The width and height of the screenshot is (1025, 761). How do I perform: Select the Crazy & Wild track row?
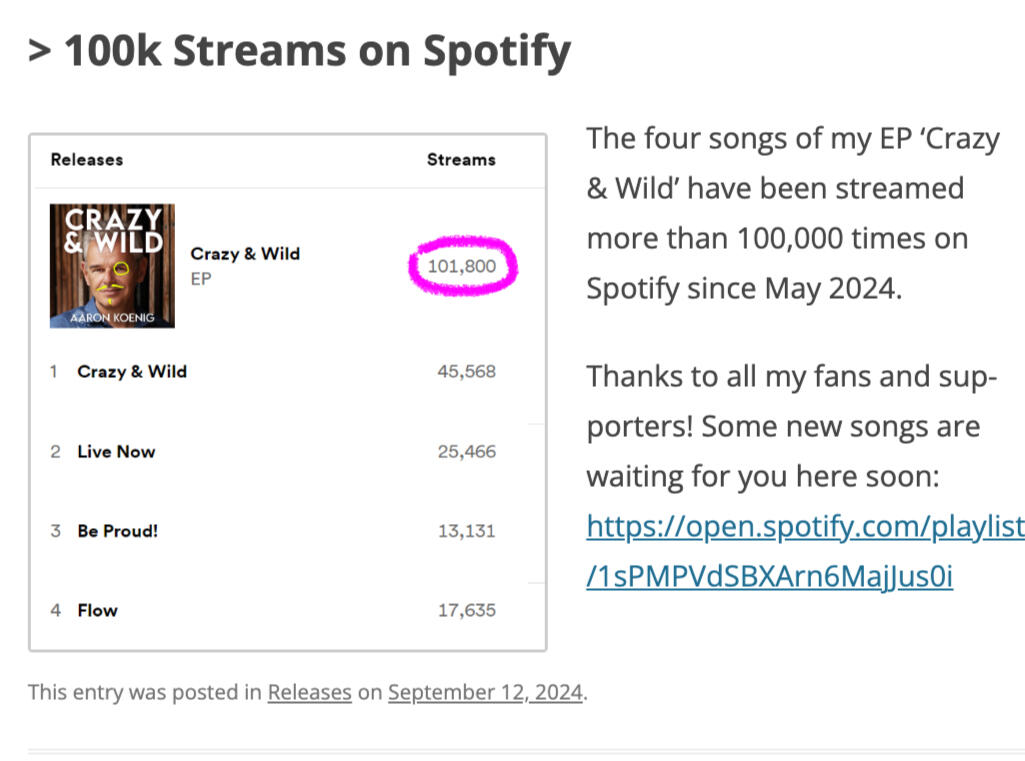132,371
